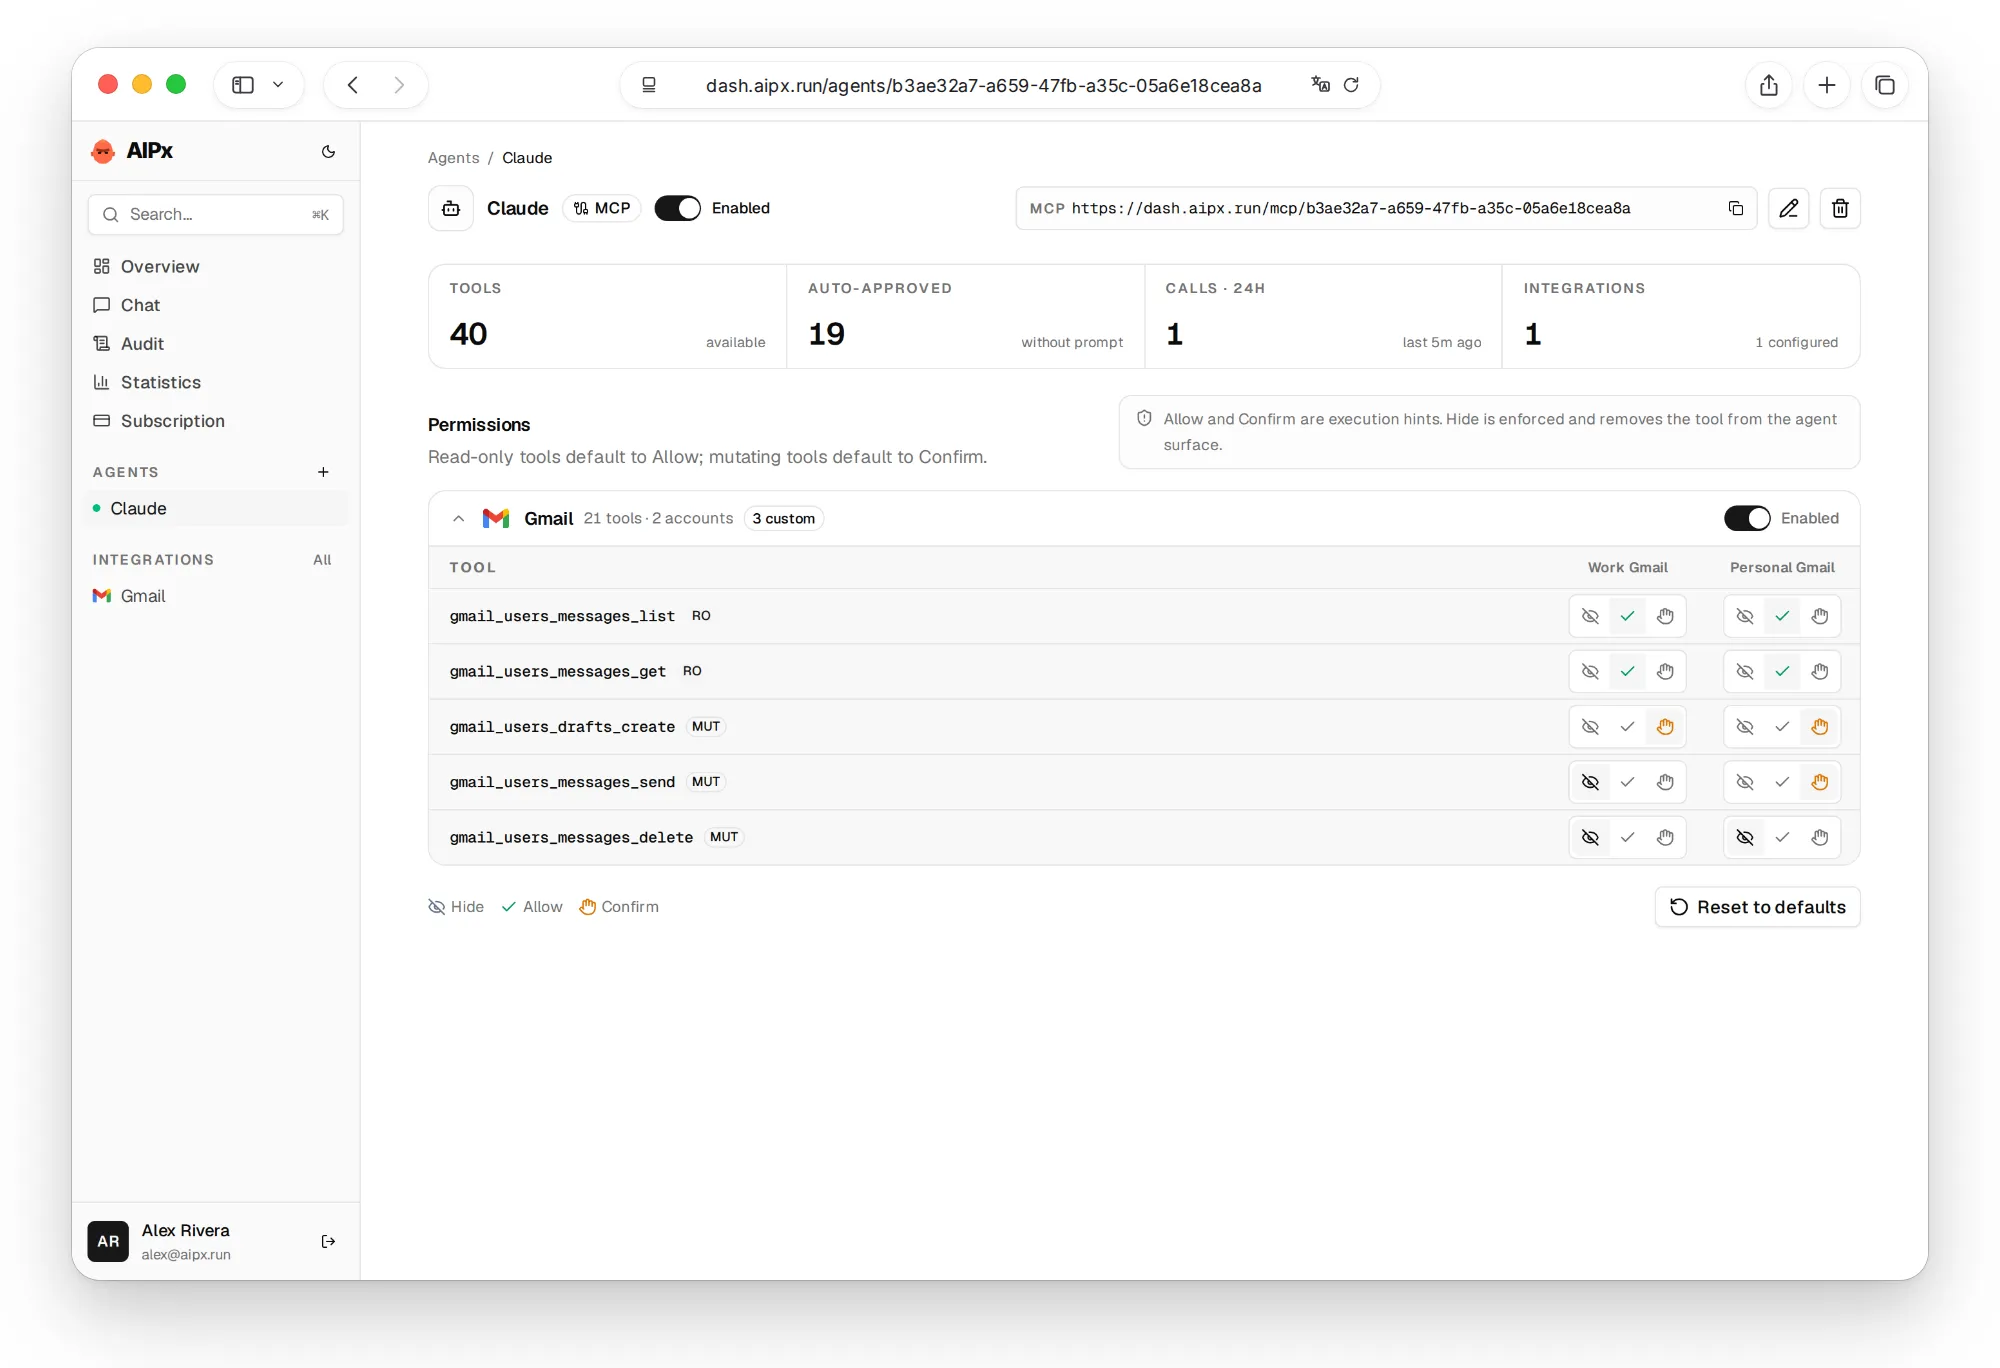The image size is (2000, 1368).
Task: Hide messages_delete for Work Gmail
Action: pos(1590,837)
